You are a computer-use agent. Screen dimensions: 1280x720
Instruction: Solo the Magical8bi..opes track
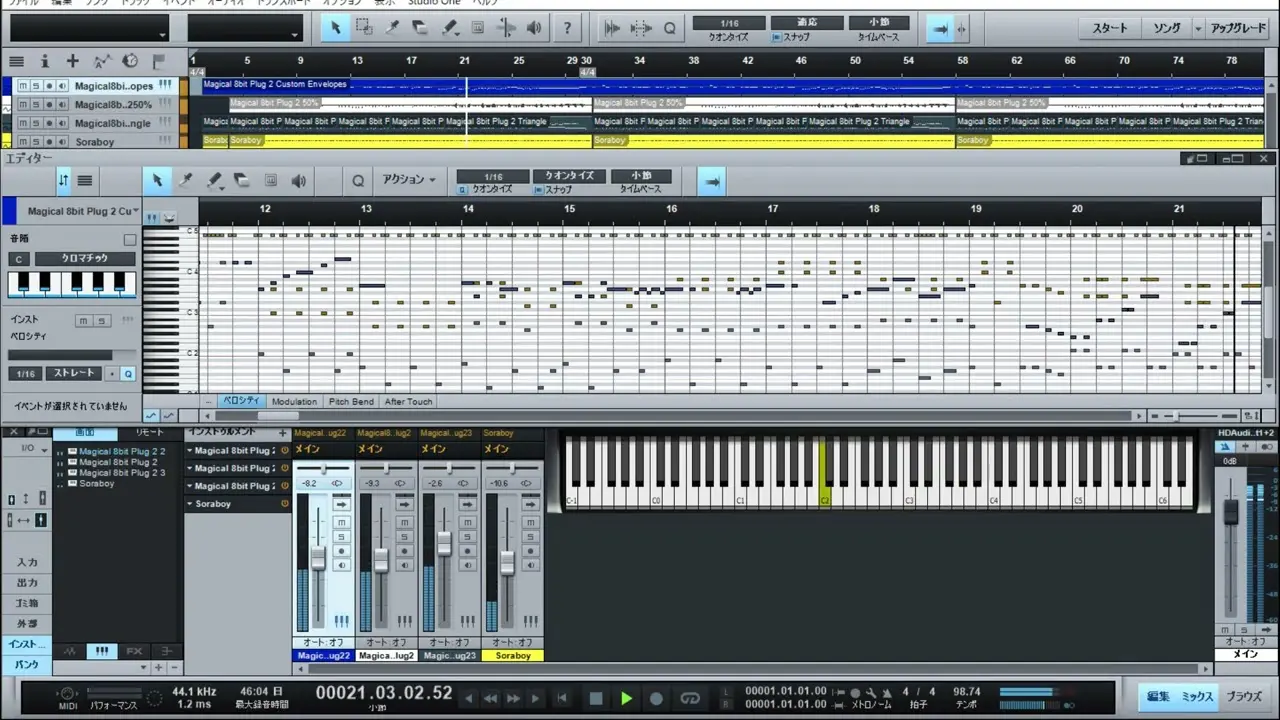pos(35,86)
